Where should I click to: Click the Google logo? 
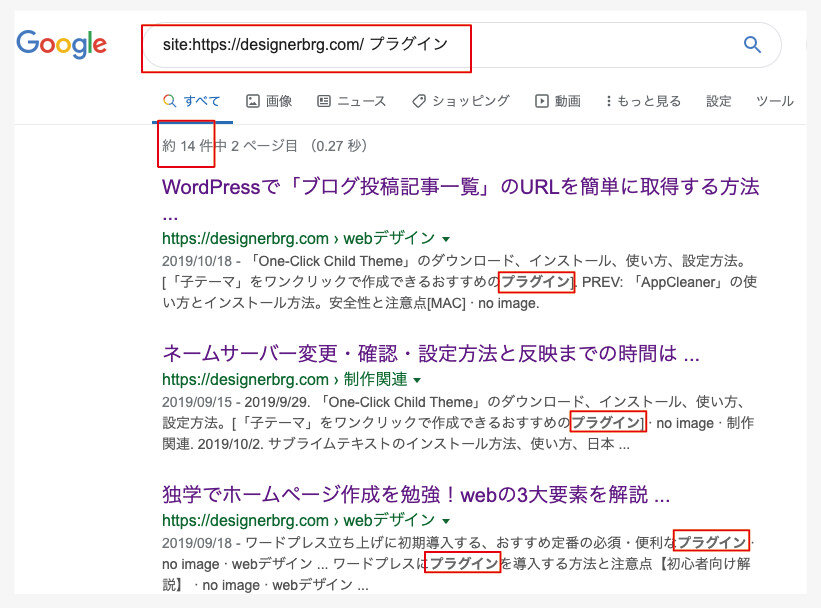point(61,44)
